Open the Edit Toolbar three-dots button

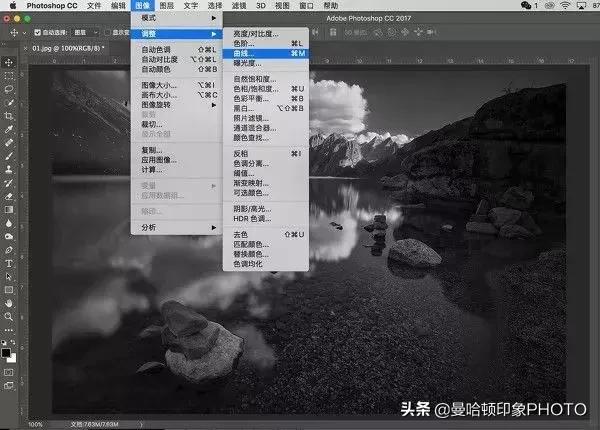[x=9, y=330]
